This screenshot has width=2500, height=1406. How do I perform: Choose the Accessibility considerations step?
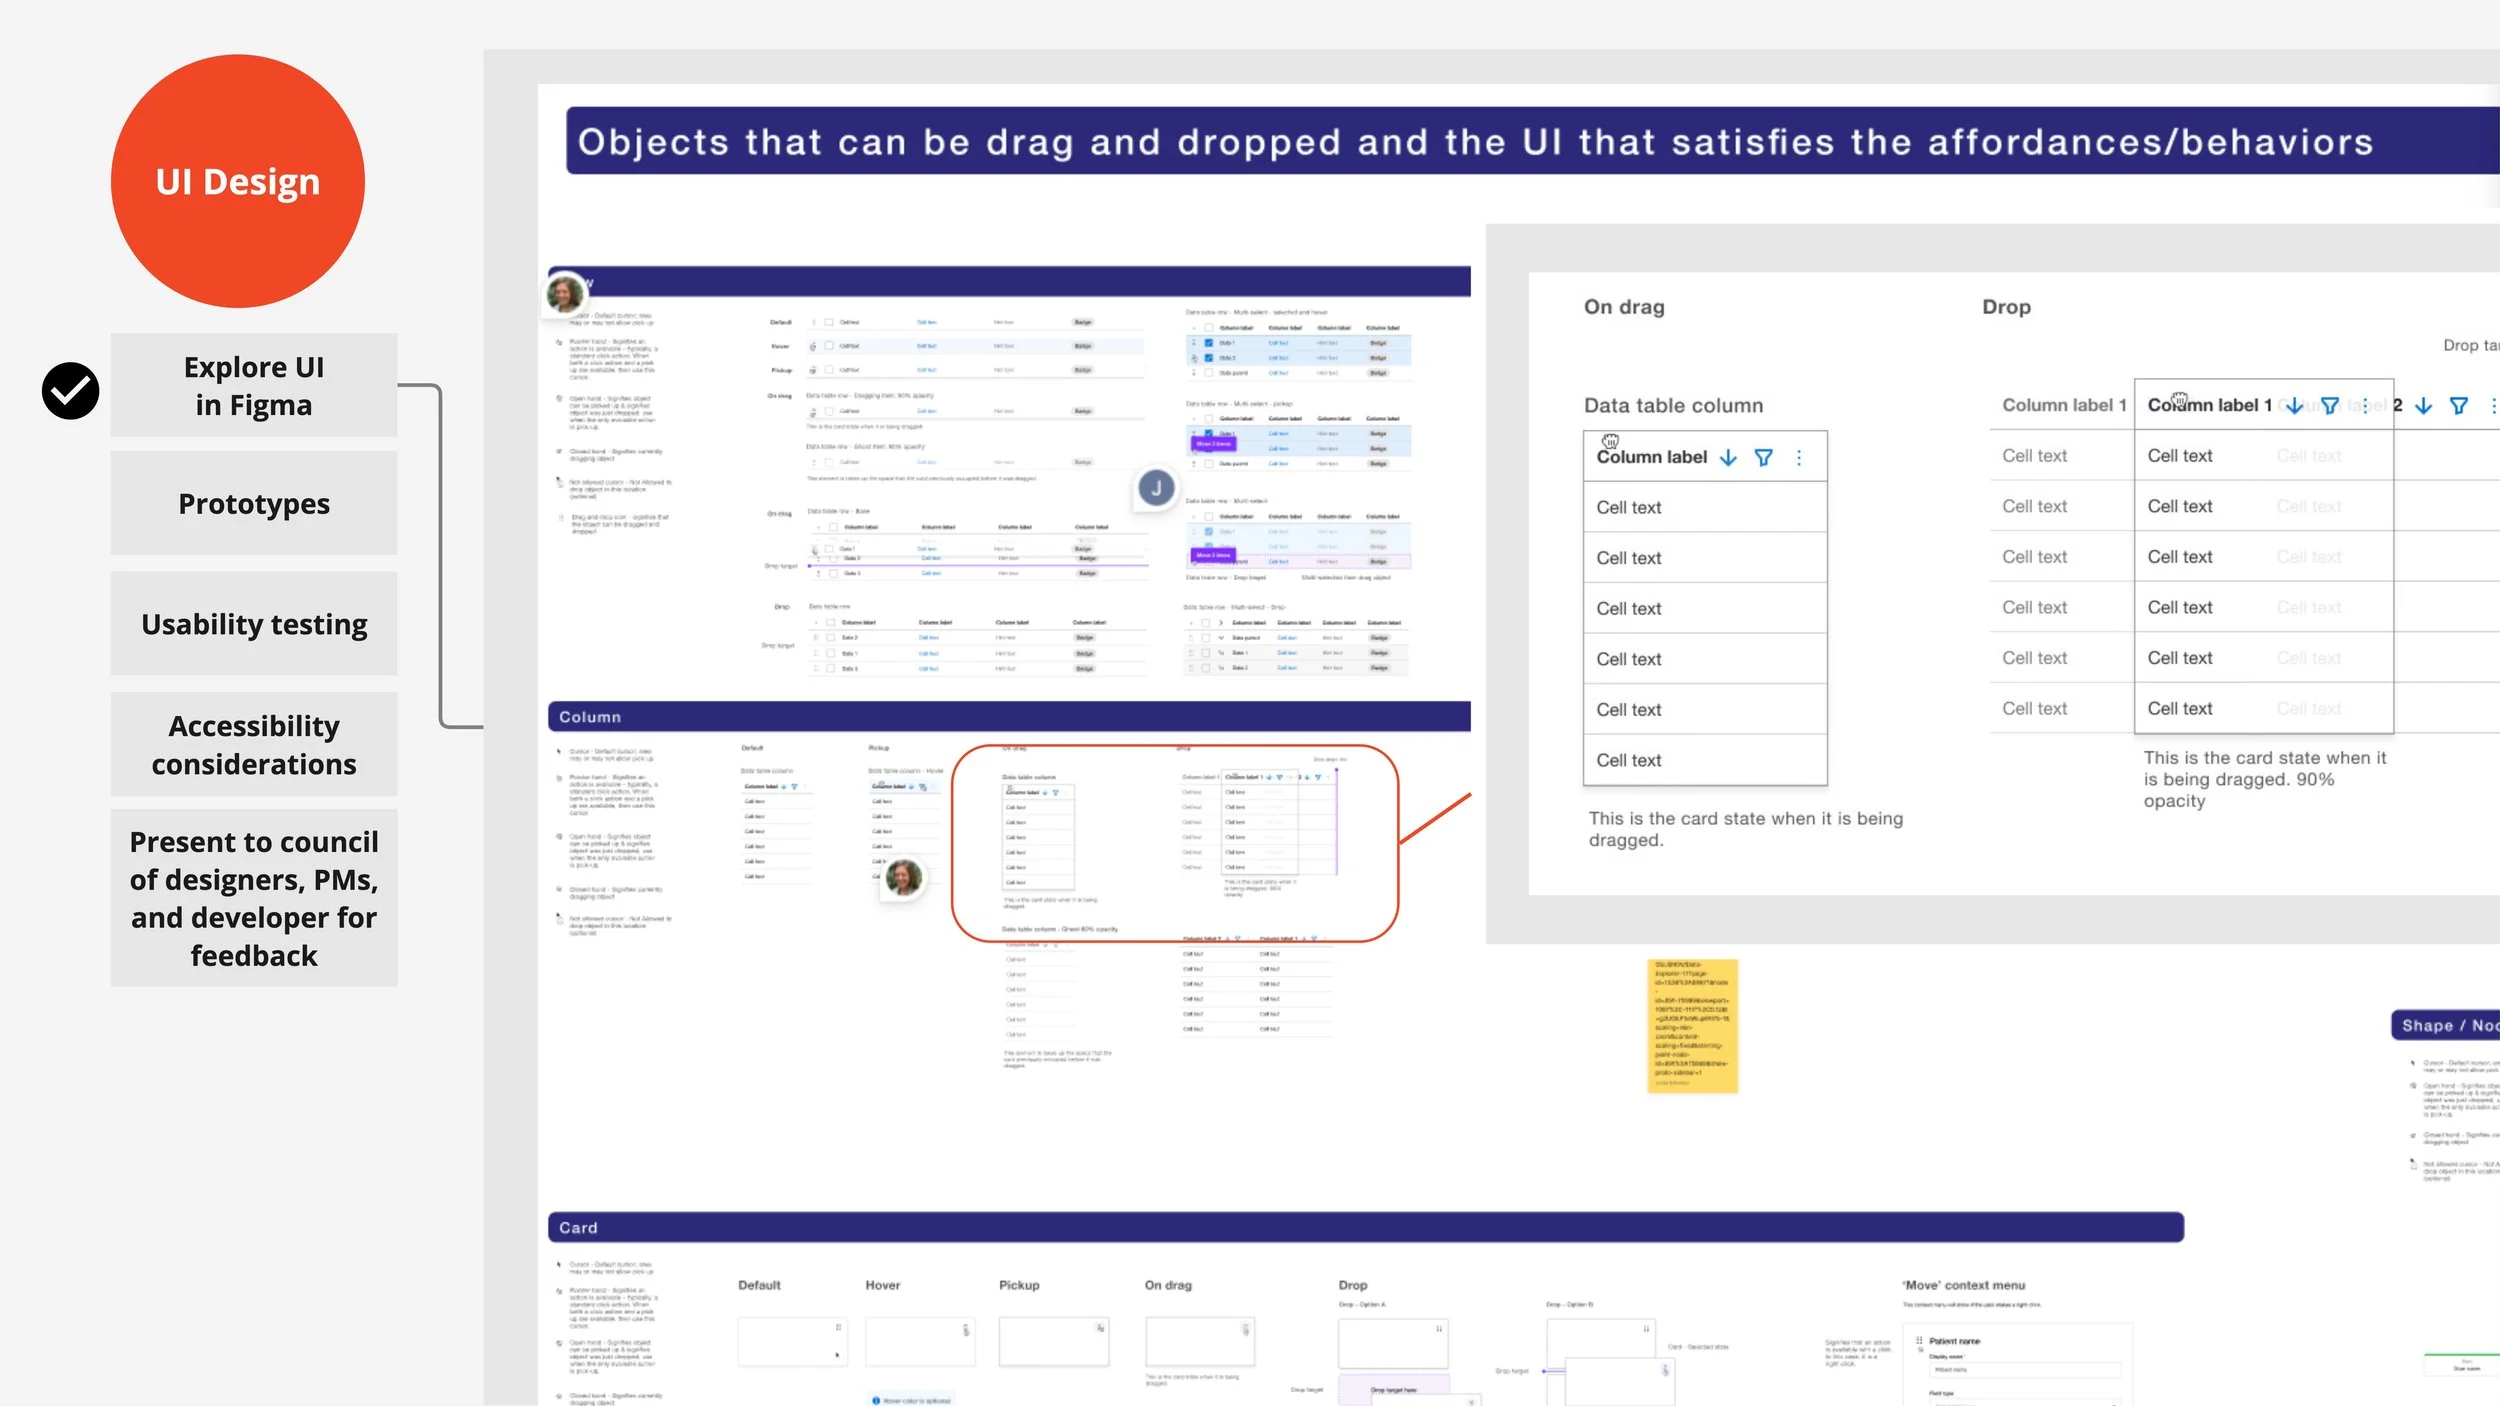point(254,745)
